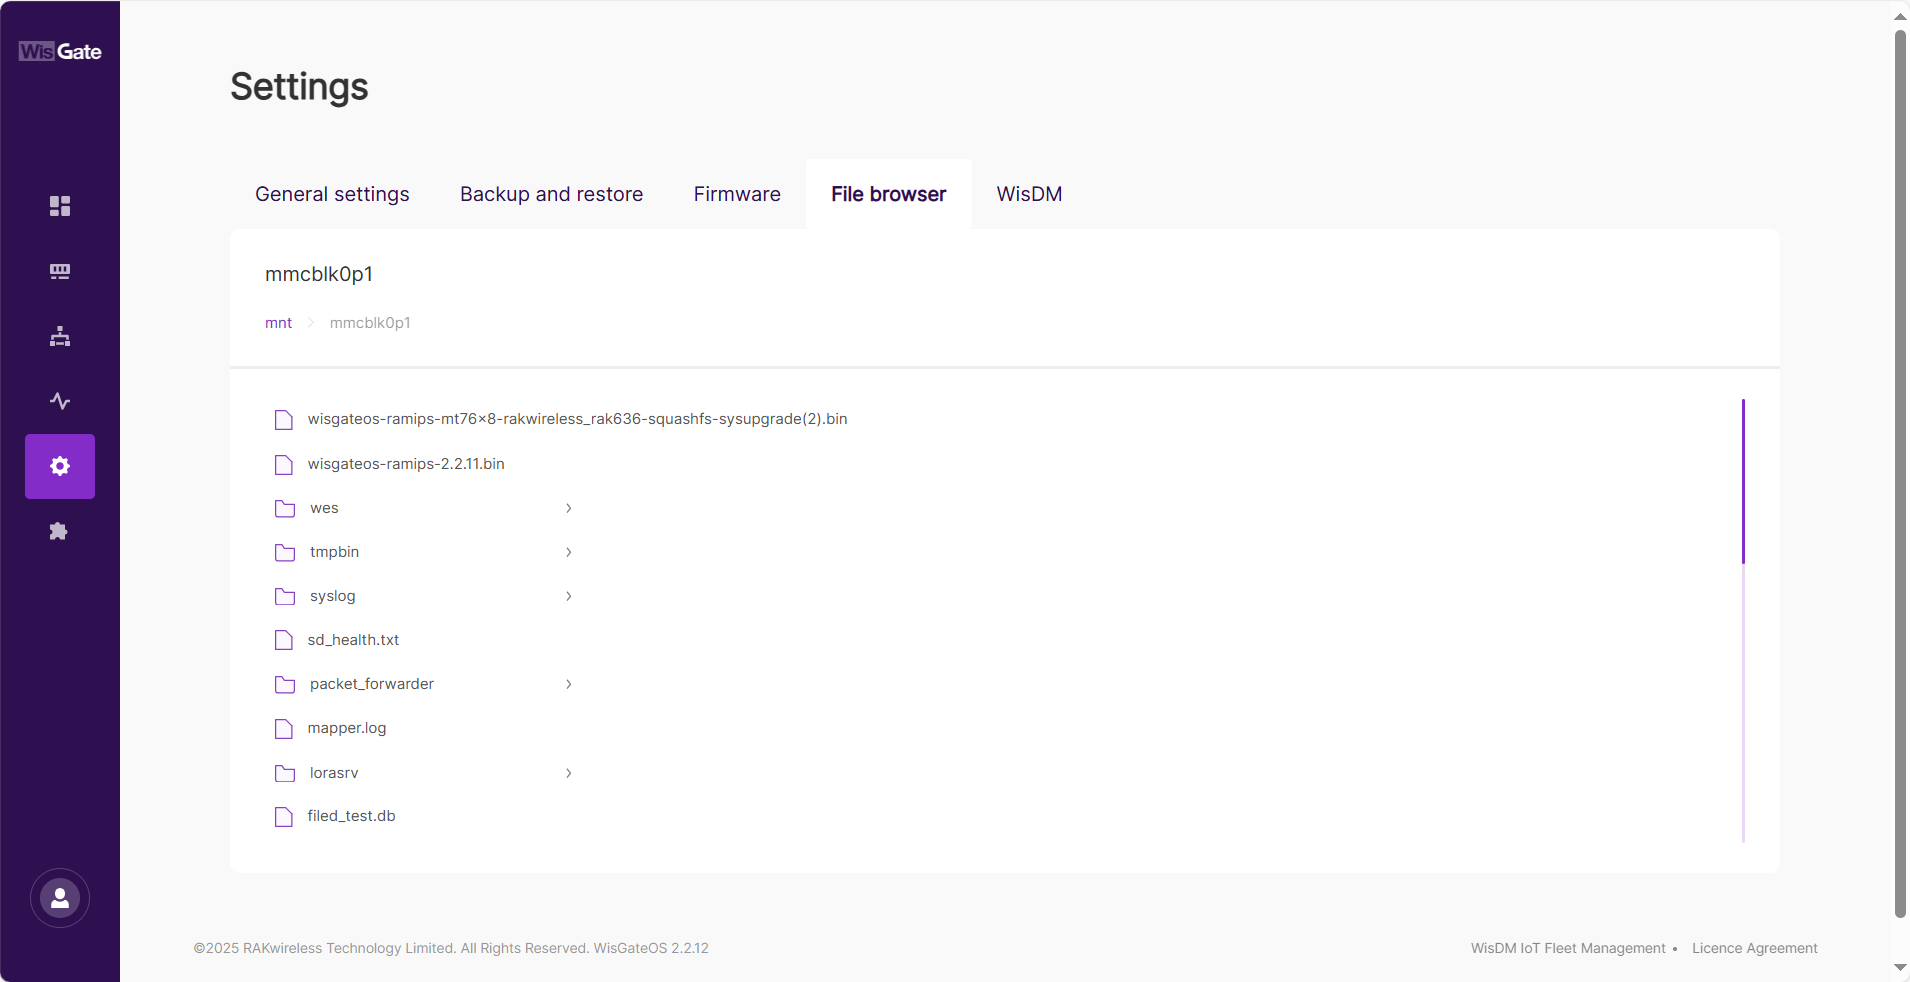
Task: Click the page vertical scrollbar thumb
Action: (x=1900, y=474)
